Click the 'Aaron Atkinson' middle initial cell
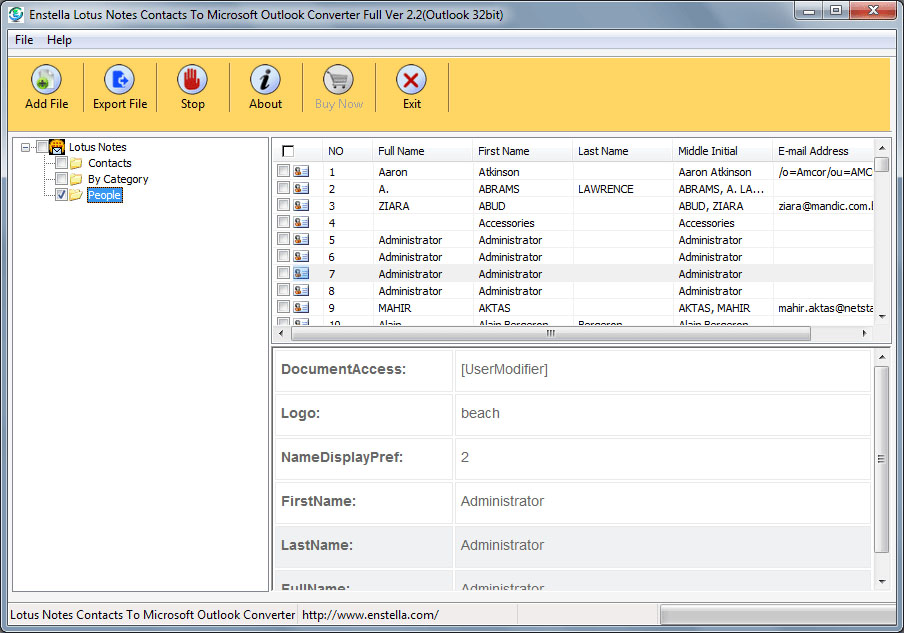Viewport: 904px width, 633px height. pos(723,172)
